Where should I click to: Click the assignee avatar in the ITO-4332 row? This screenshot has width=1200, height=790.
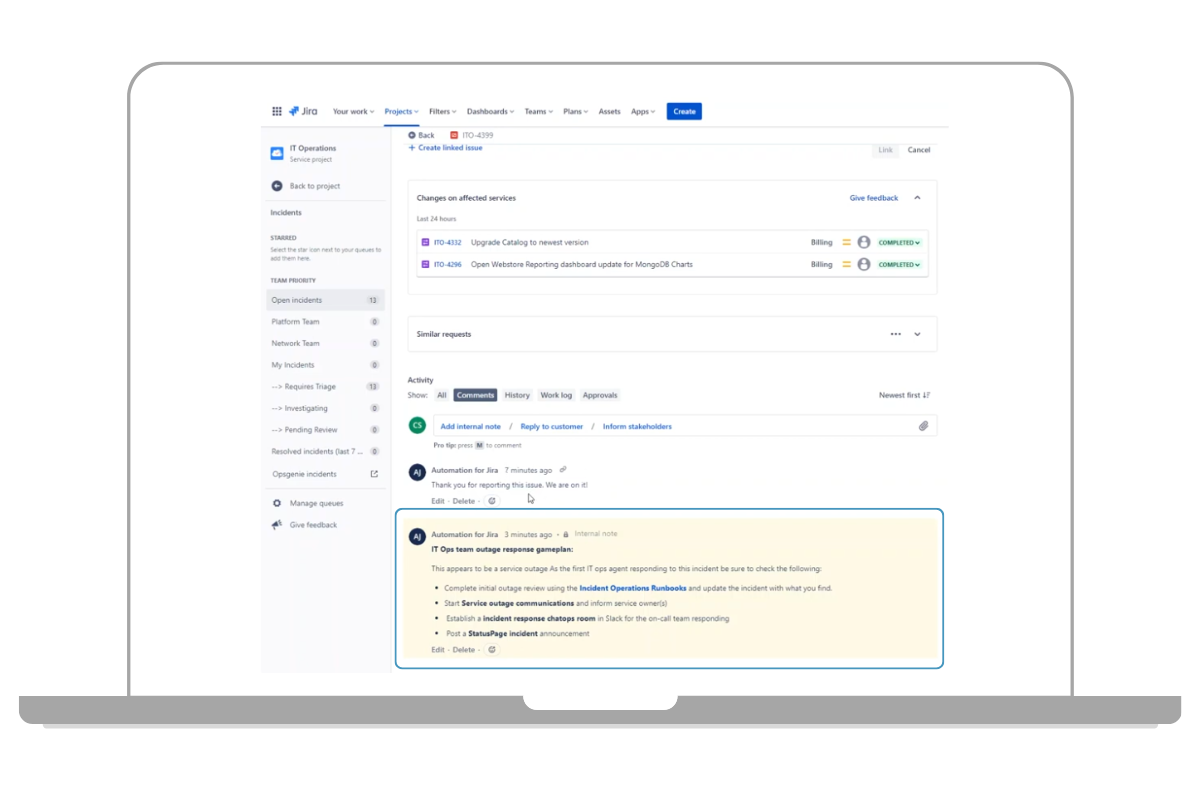tap(864, 242)
